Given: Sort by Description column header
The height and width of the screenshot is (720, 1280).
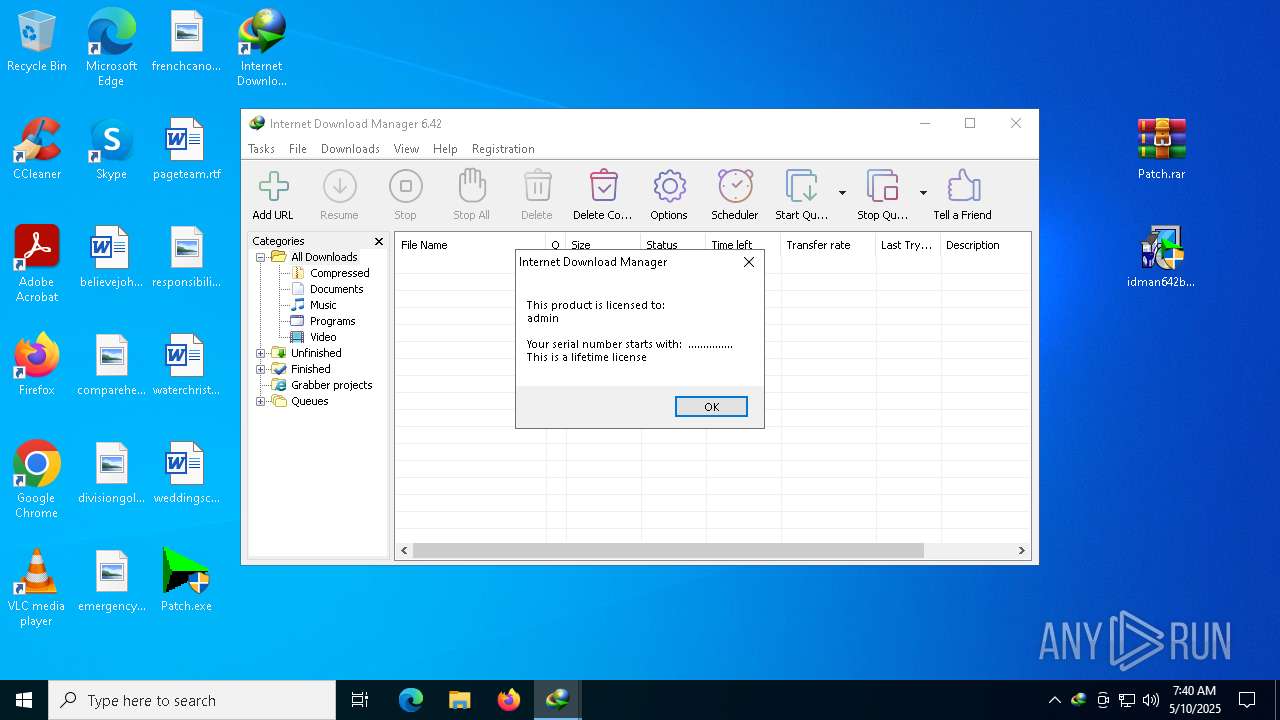Looking at the screenshot, I should coord(985,245).
